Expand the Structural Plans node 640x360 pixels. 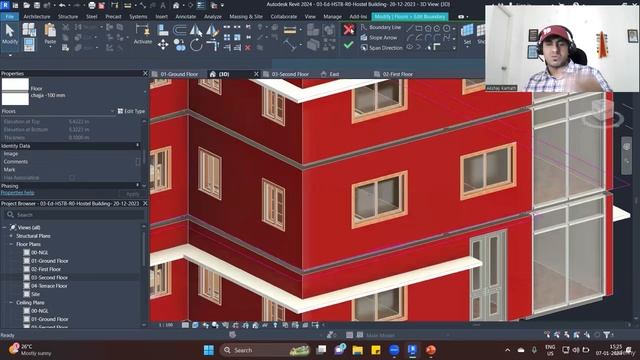point(11,236)
